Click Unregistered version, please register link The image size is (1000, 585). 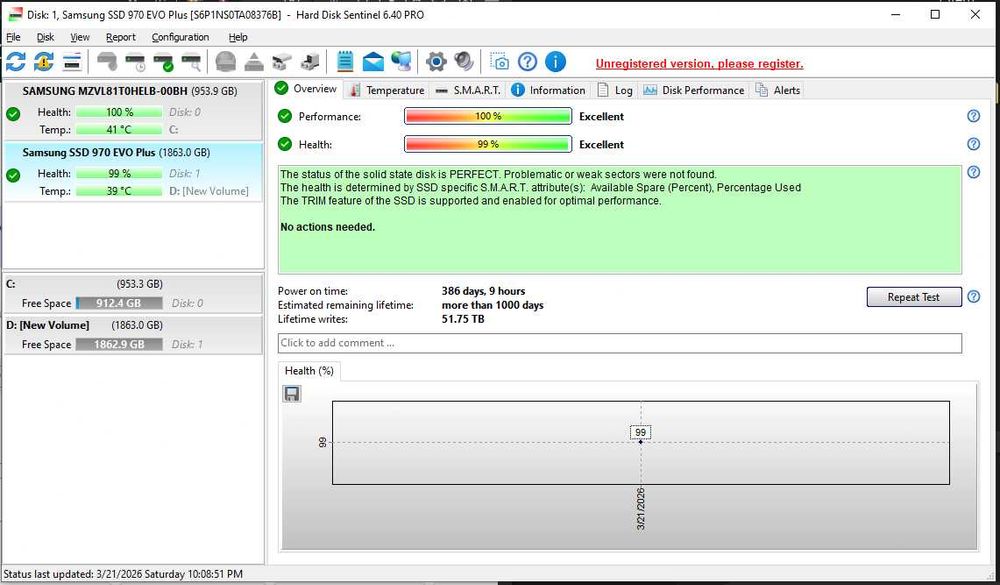699,64
